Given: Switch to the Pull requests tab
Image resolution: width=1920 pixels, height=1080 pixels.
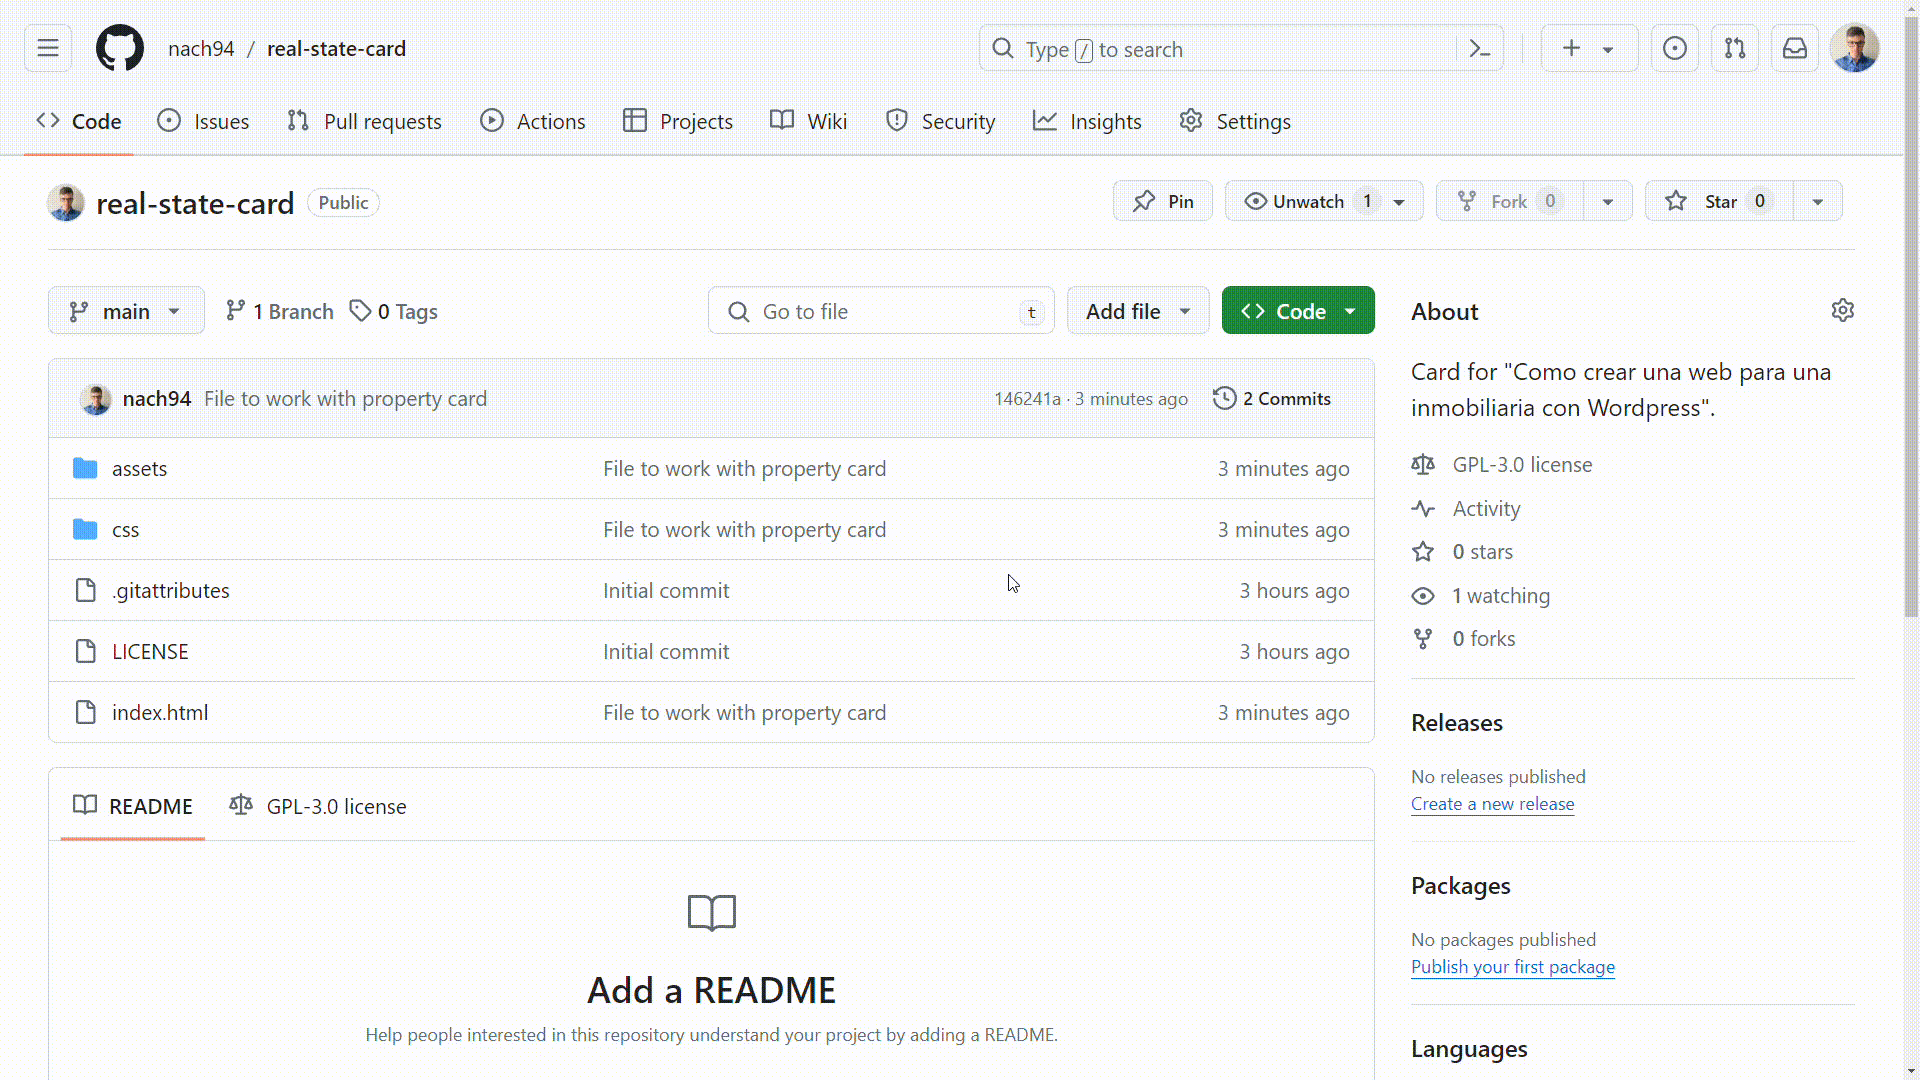Looking at the screenshot, I should (364, 121).
